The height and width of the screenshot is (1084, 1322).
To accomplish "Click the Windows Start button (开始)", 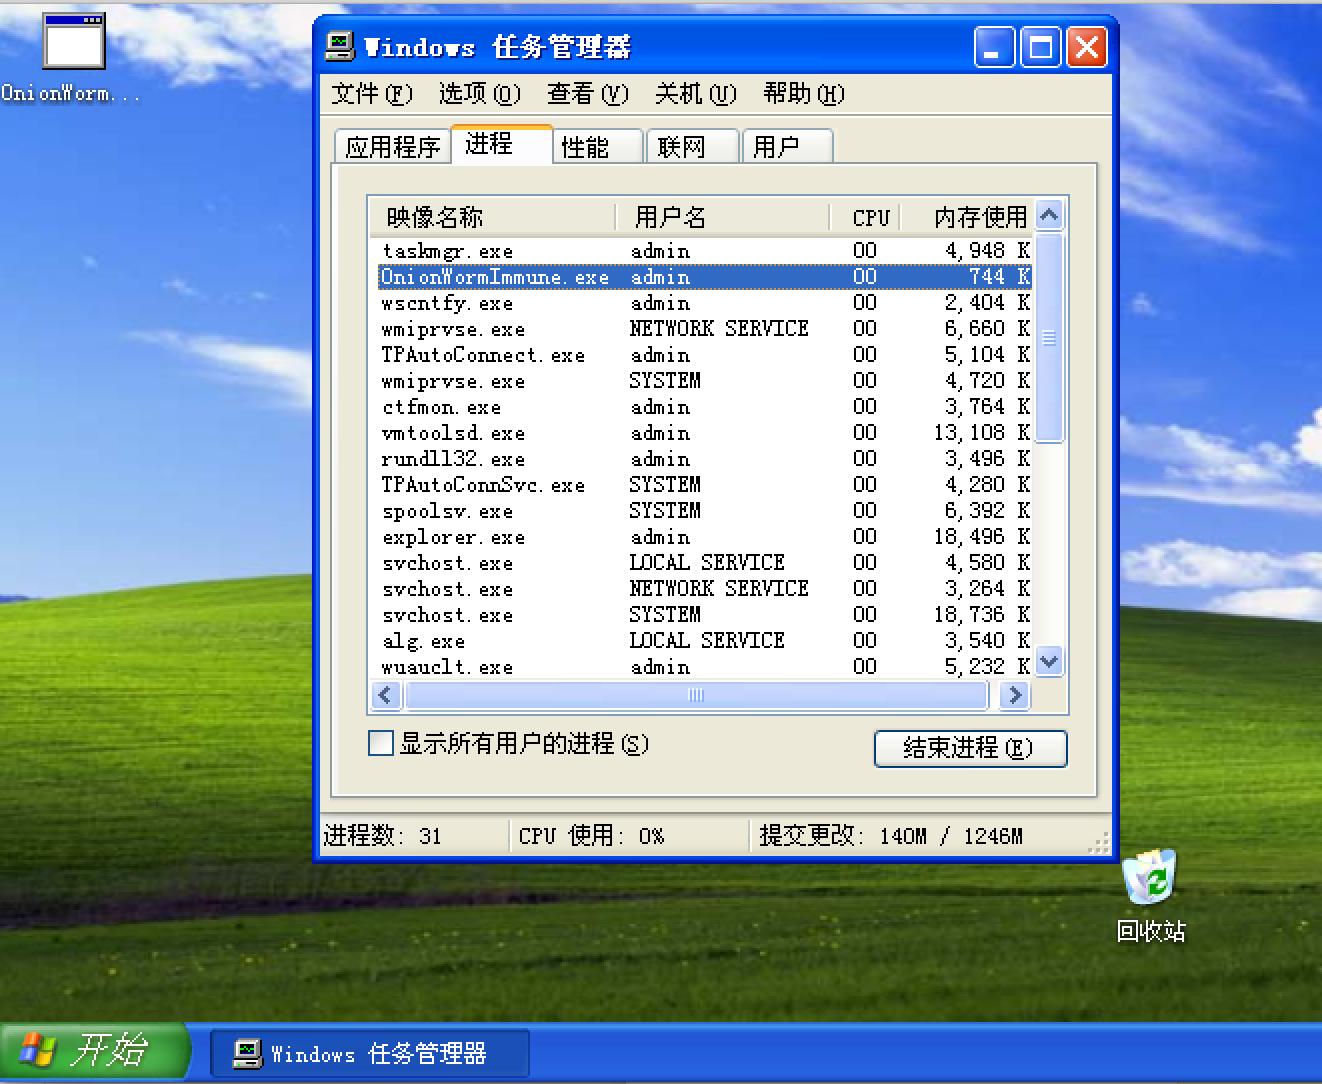I will (94, 1051).
